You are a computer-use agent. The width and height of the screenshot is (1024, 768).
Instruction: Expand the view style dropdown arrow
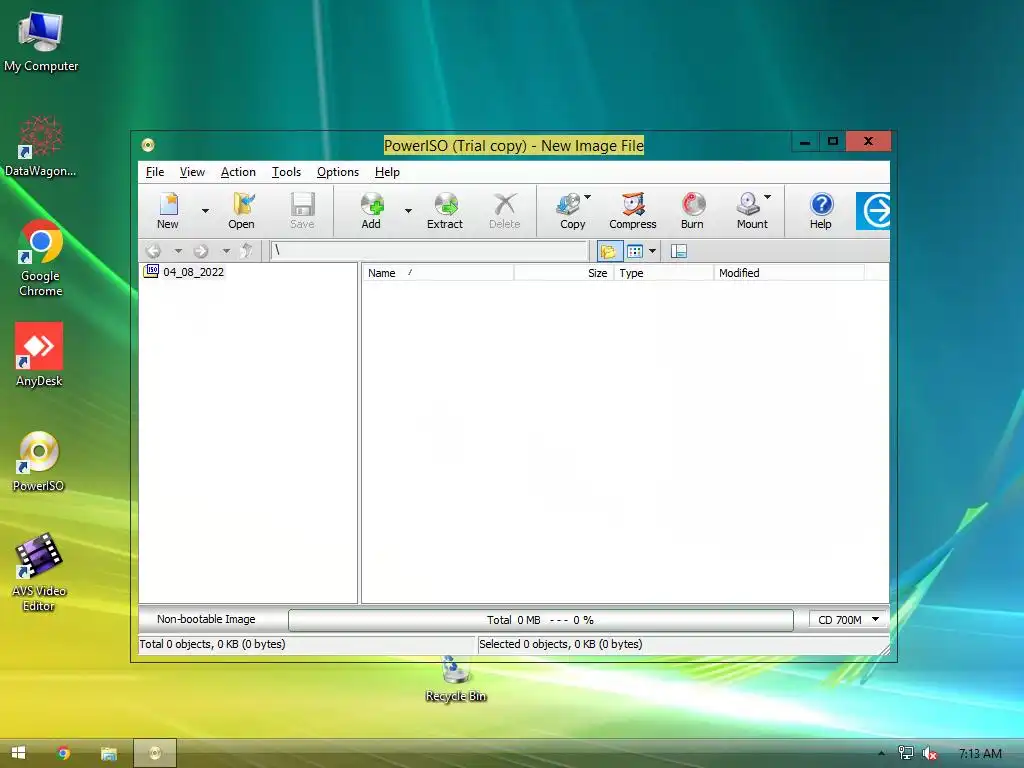pos(652,251)
